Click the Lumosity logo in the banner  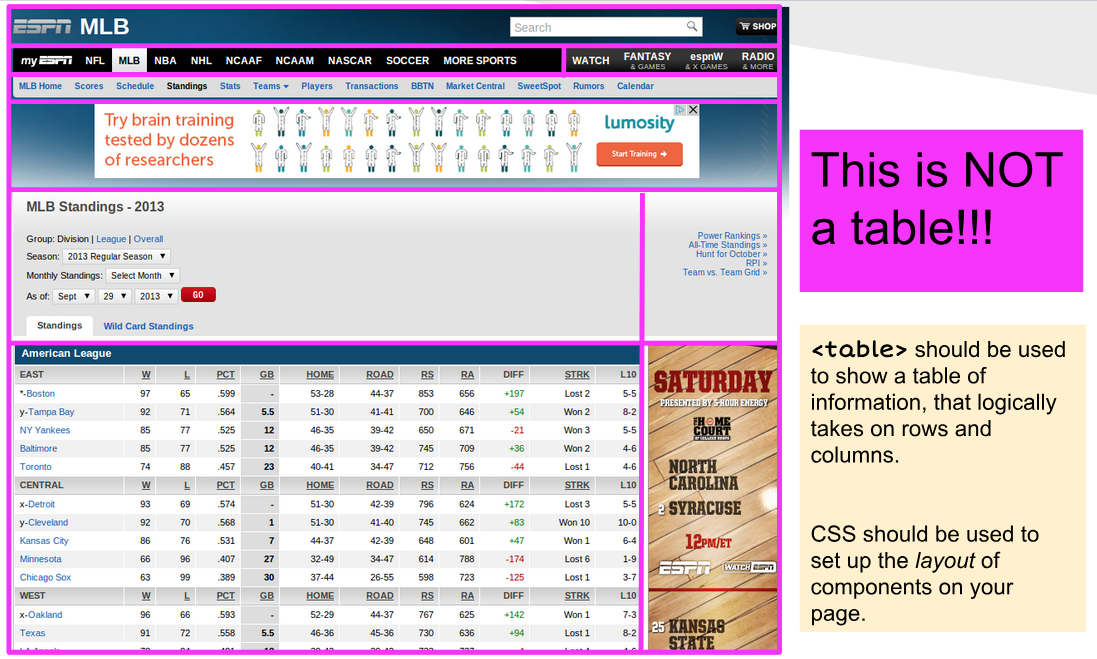(639, 123)
